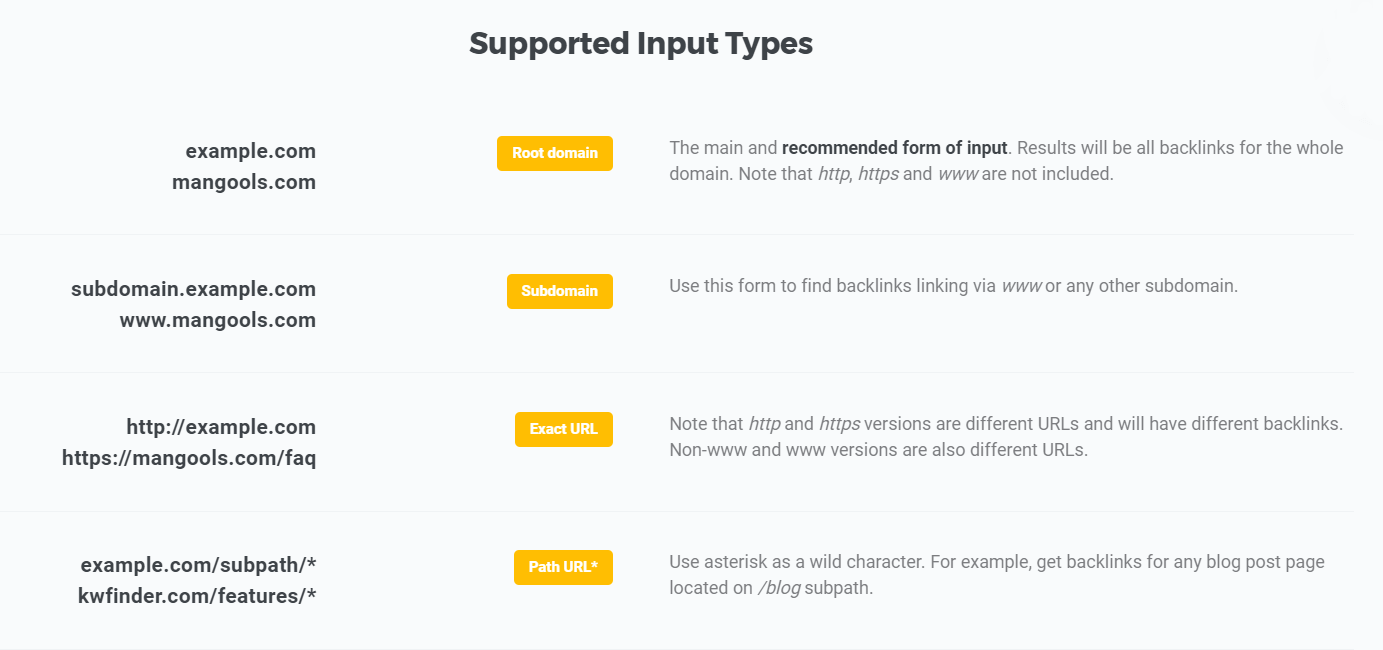This screenshot has height=650, width=1383.
Task: Click the Root domain yellow badge
Action: [x=554, y=153]
